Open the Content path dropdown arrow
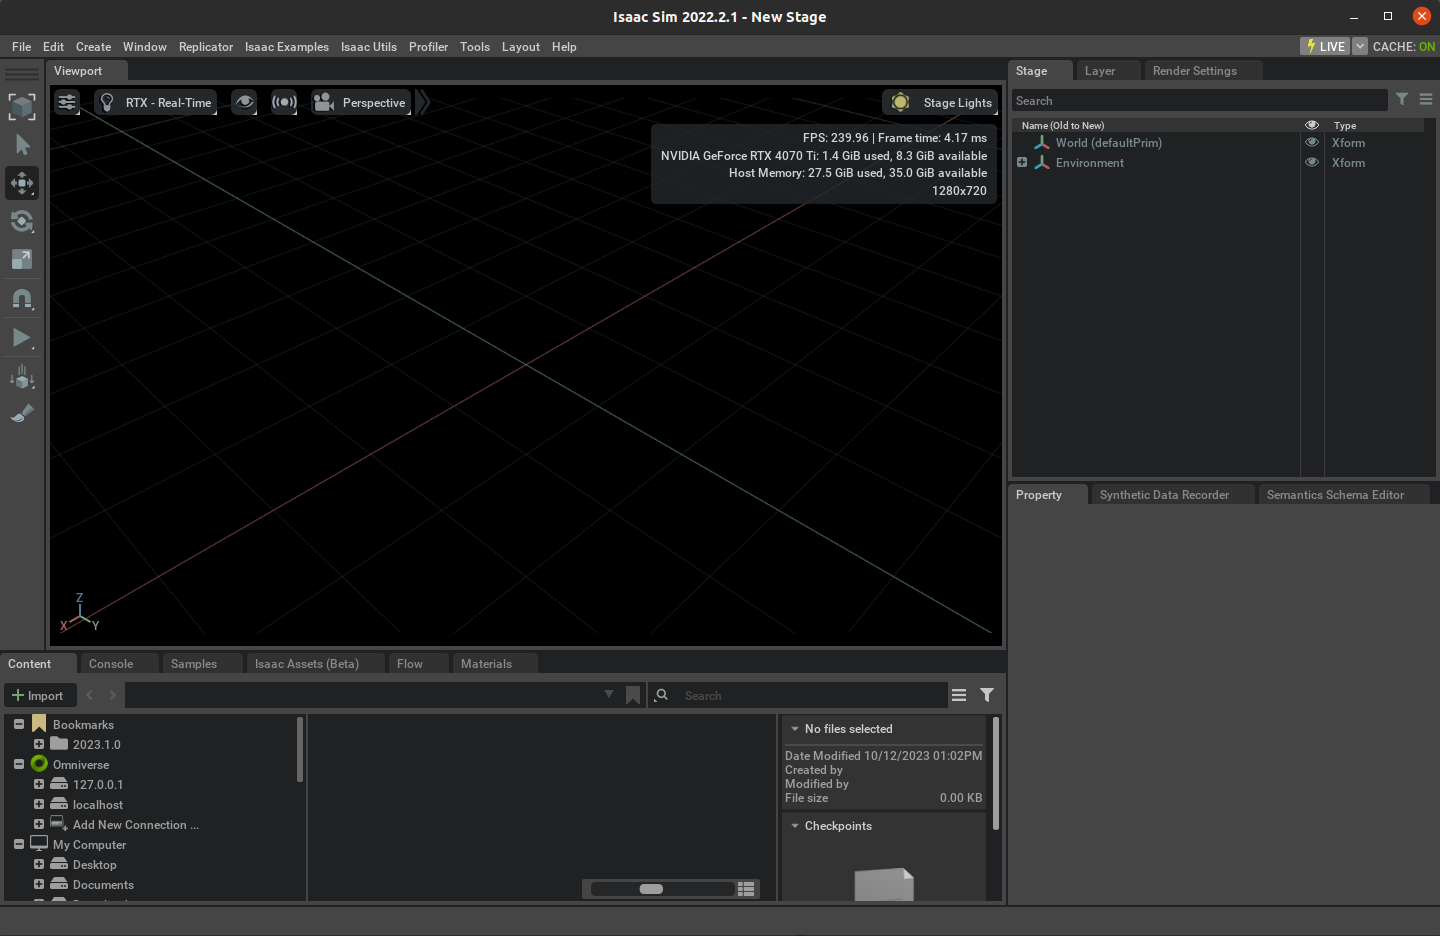Image resolution: width=1440 pixels, height=936 pixels. coord(609,694)
